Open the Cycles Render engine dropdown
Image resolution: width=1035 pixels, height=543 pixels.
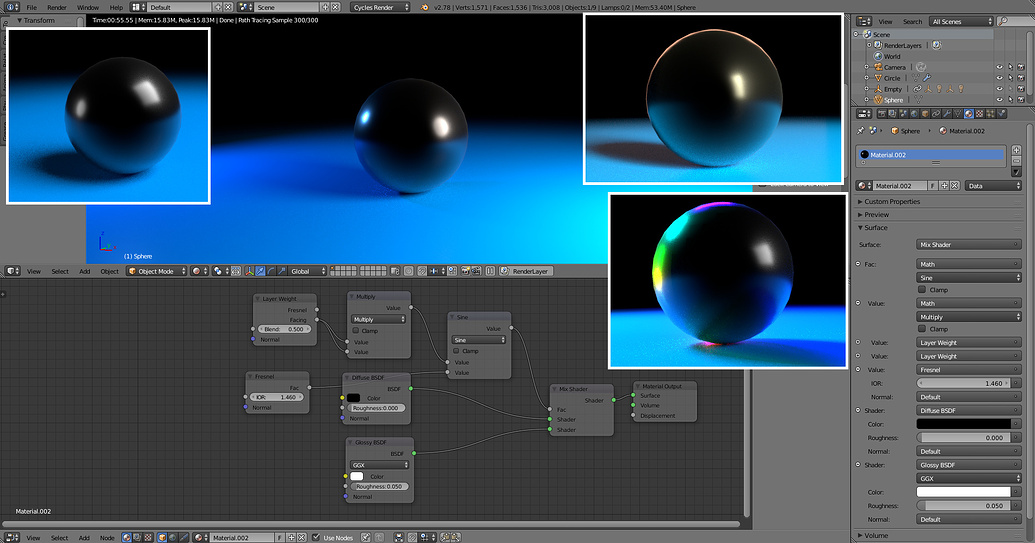click(x=380, y=7)
